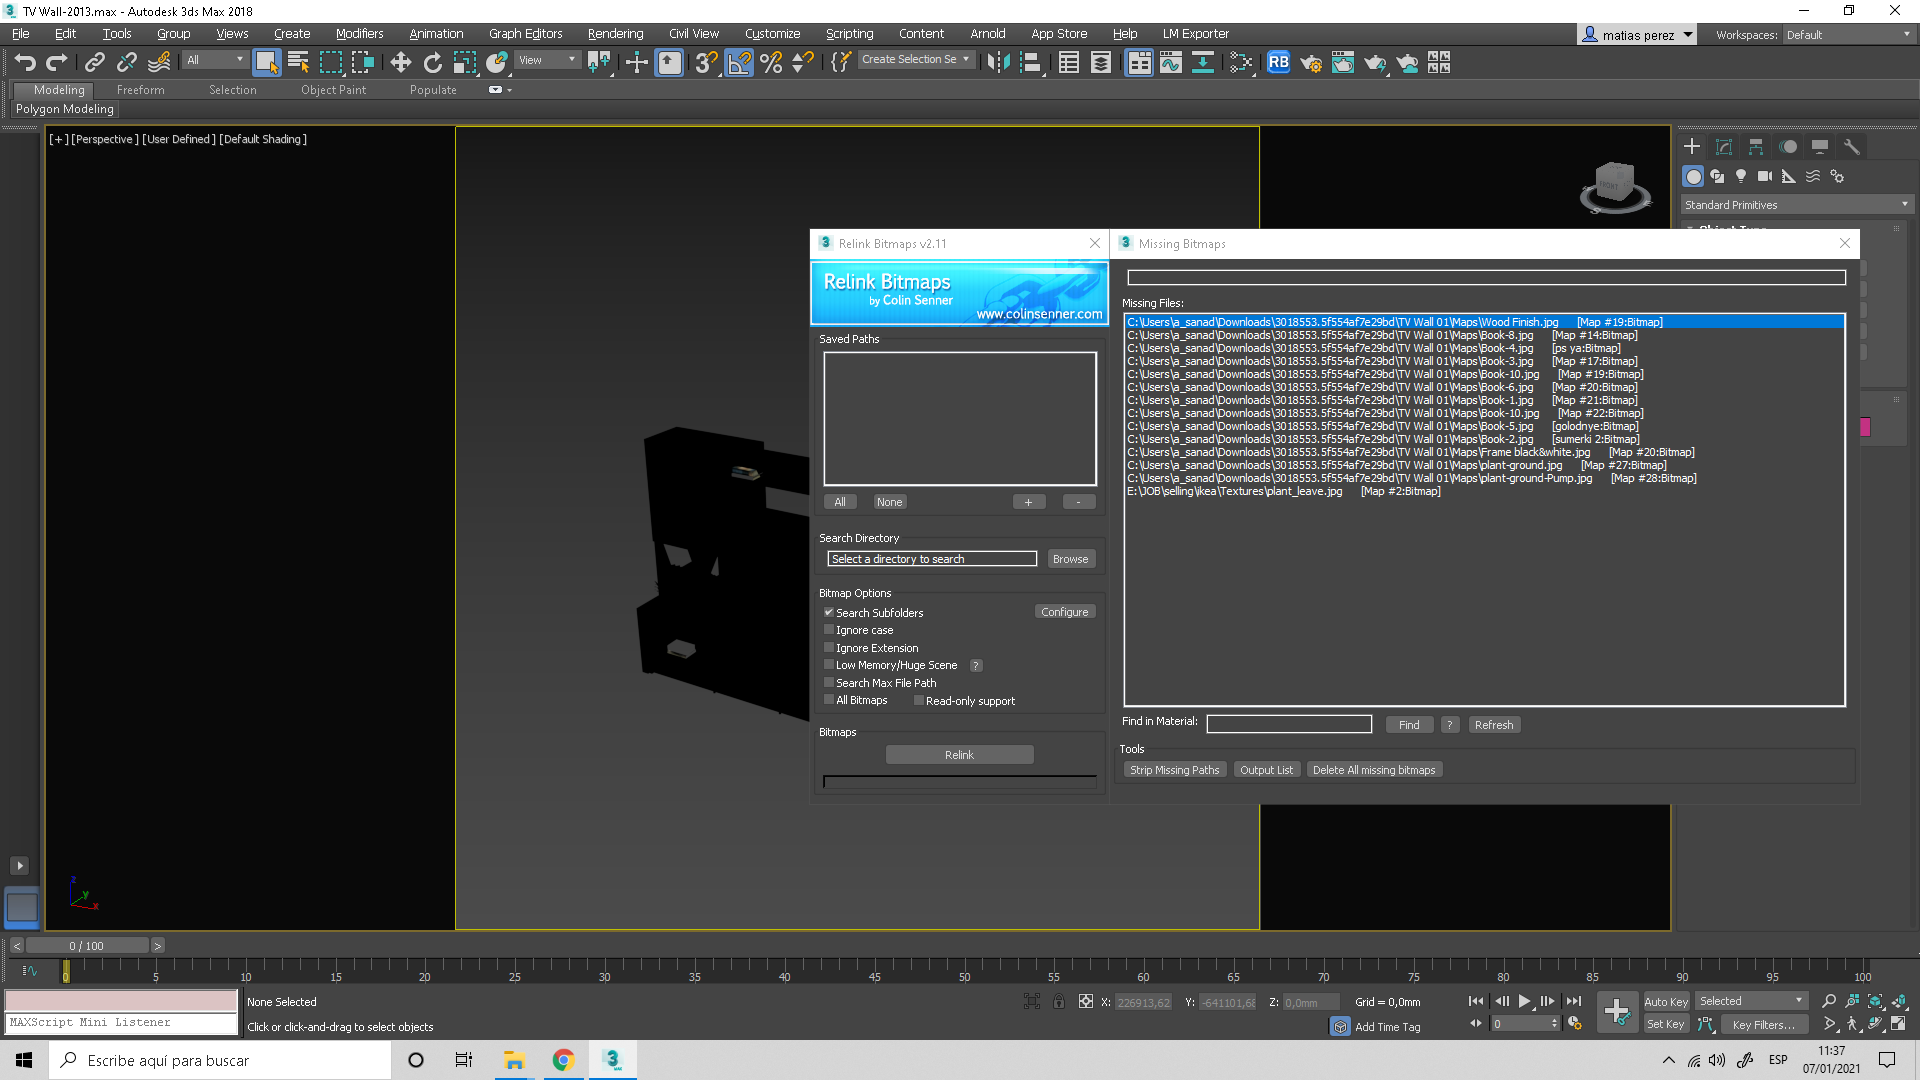Open the Modify panel tab icon
The width and height of the screenshot is (1920, 1080).
[1724, 146]
